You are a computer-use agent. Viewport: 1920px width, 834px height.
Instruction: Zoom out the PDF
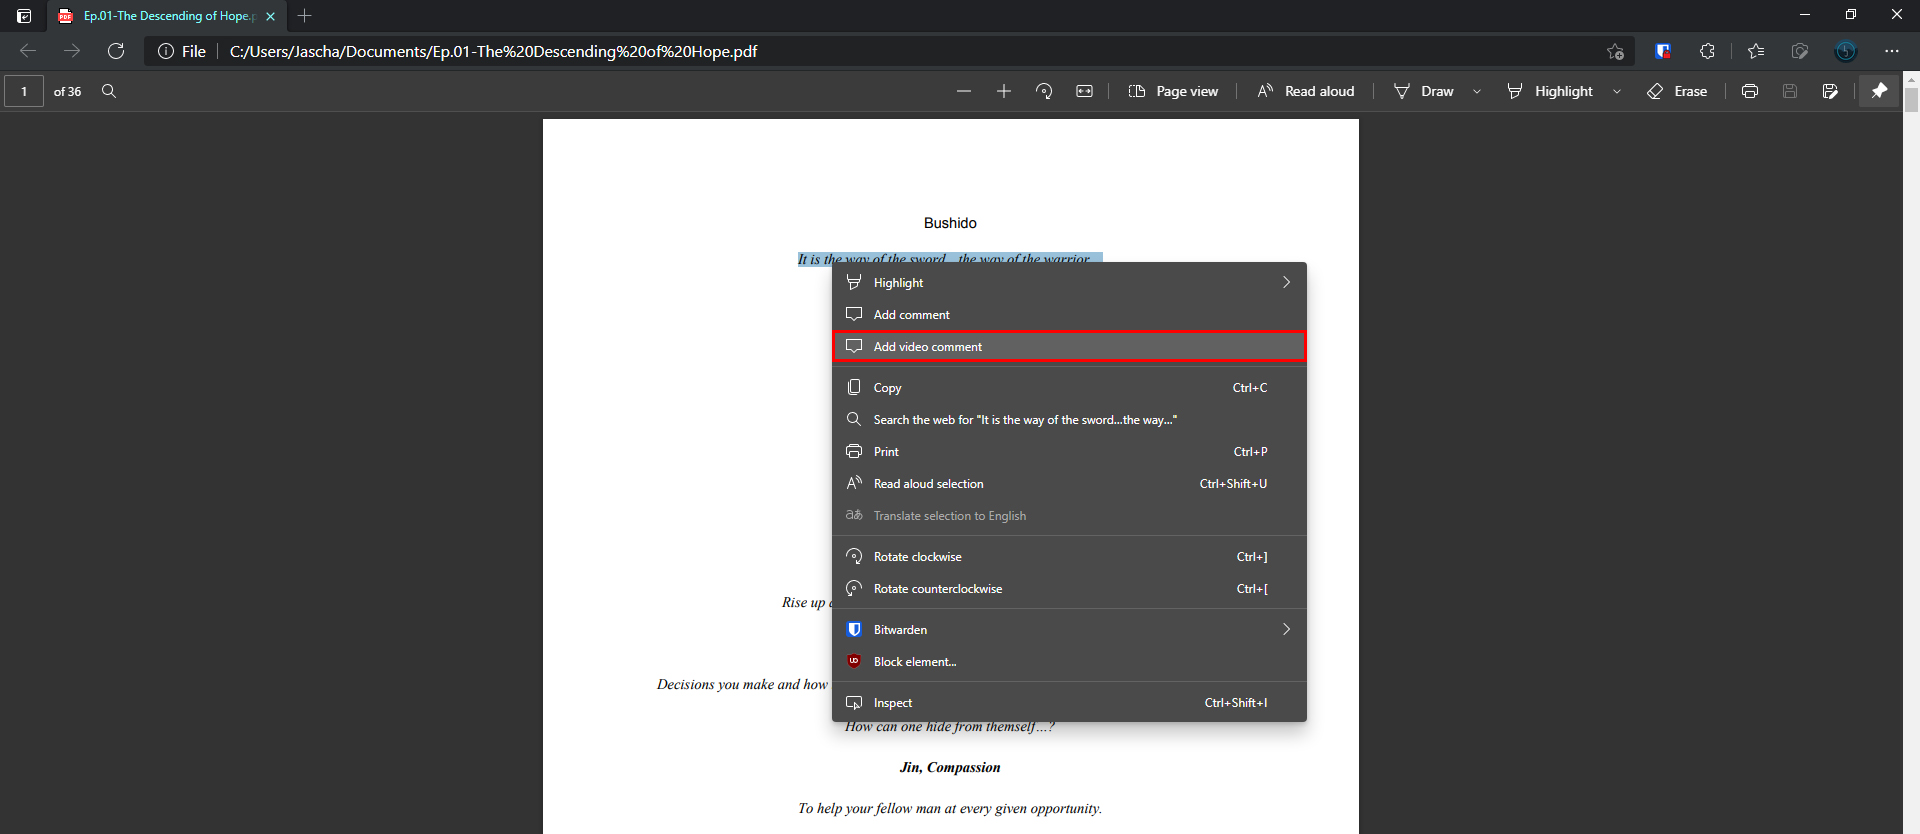(x=964, y=91)
